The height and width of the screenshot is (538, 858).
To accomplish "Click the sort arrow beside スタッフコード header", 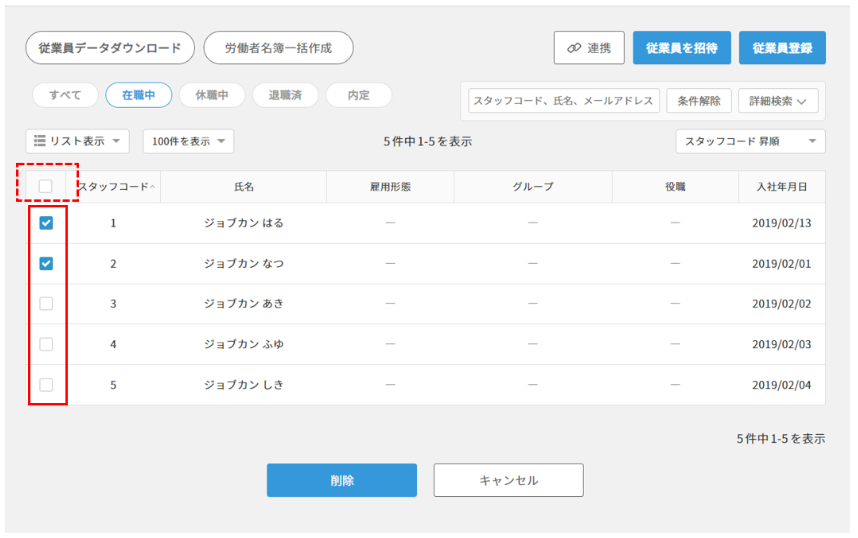I will (153, 187).
